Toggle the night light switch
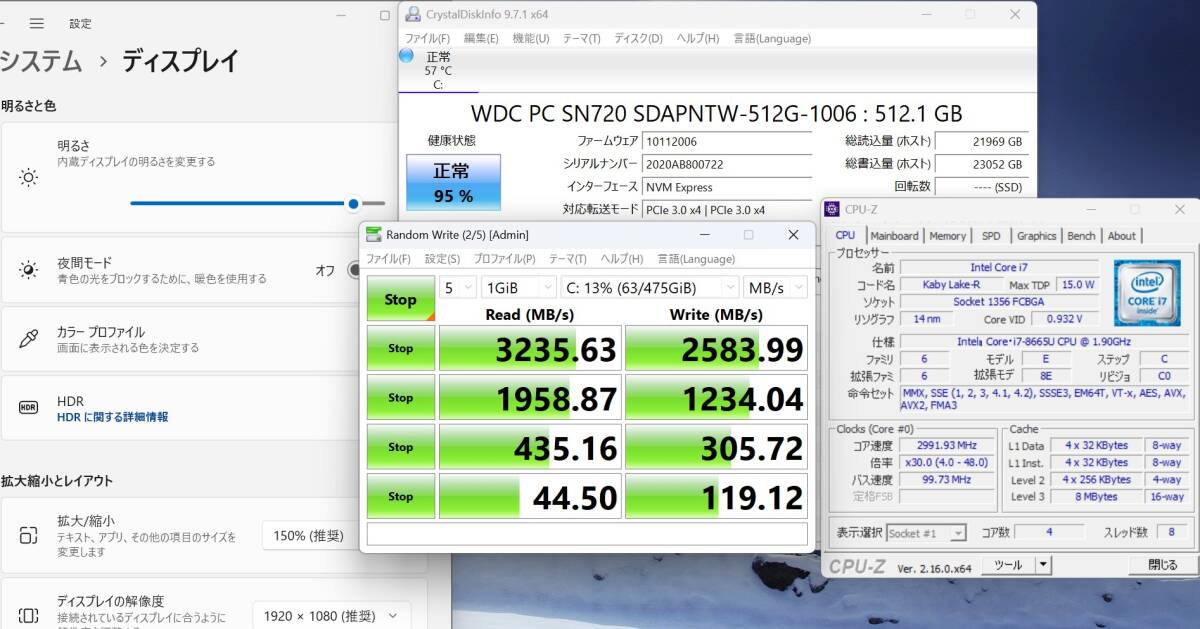Viewport: 1200px width, 629px height. pyautogui.click(x=355, y=270)
